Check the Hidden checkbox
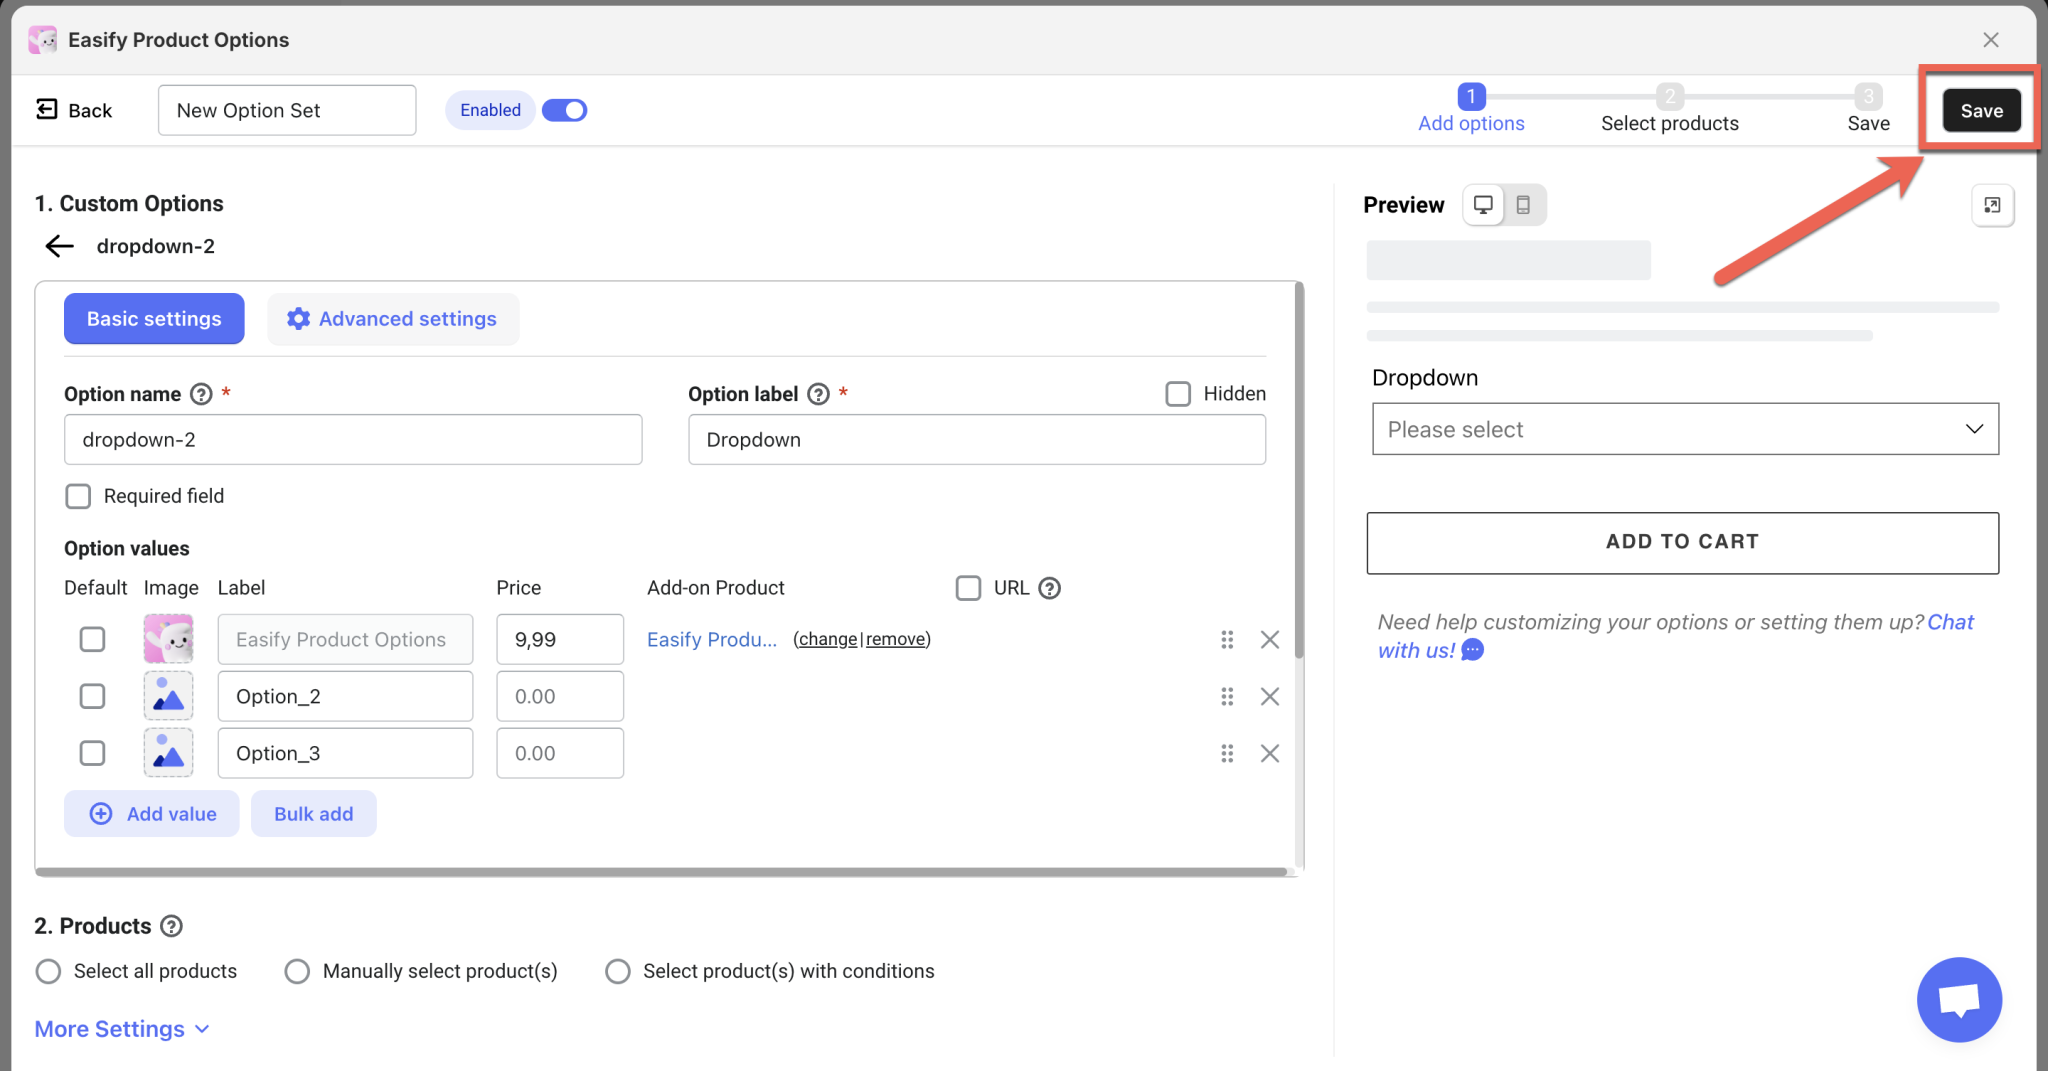This screenshot has width=2048, height=1071. tap(1178, 394)
